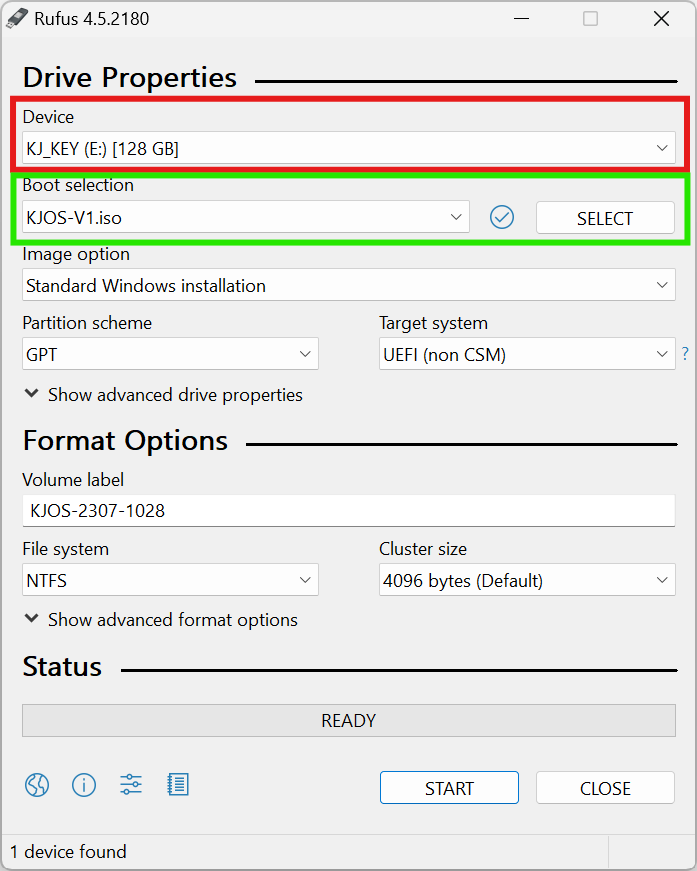
Task: Open the language globe icon
Action: click(37, 785)
